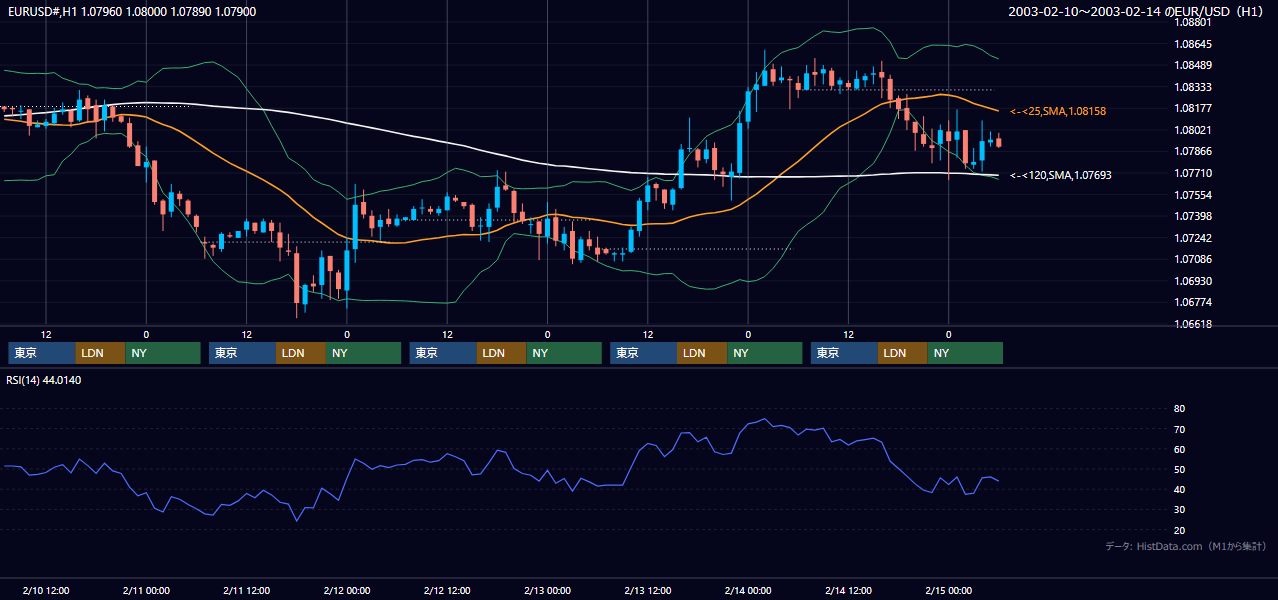1278x600 pixels.
Task: Click the 2/13 00:00 time label
Action: click(547, 590)
